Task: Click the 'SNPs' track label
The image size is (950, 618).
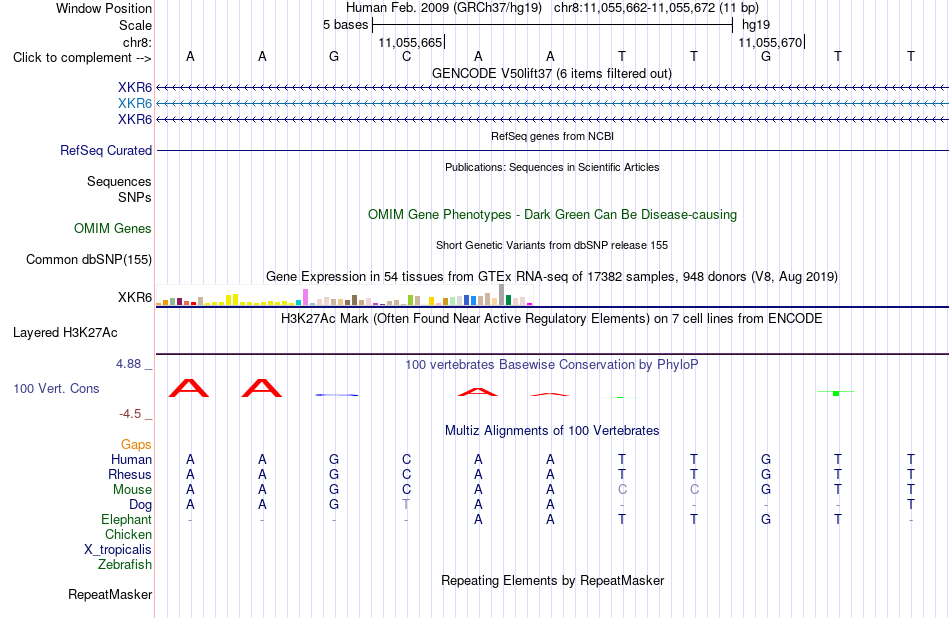Action: click(135, 198)
